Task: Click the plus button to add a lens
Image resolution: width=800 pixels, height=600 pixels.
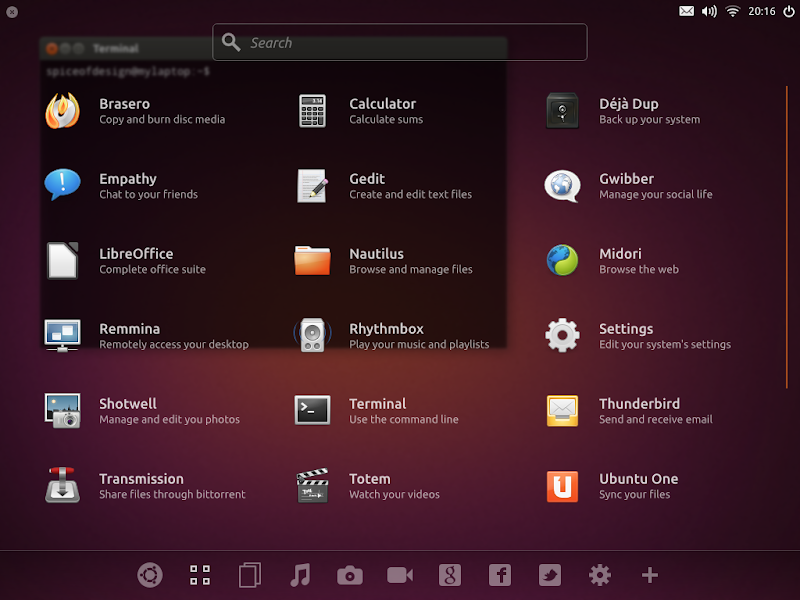Action: (649, 575)
